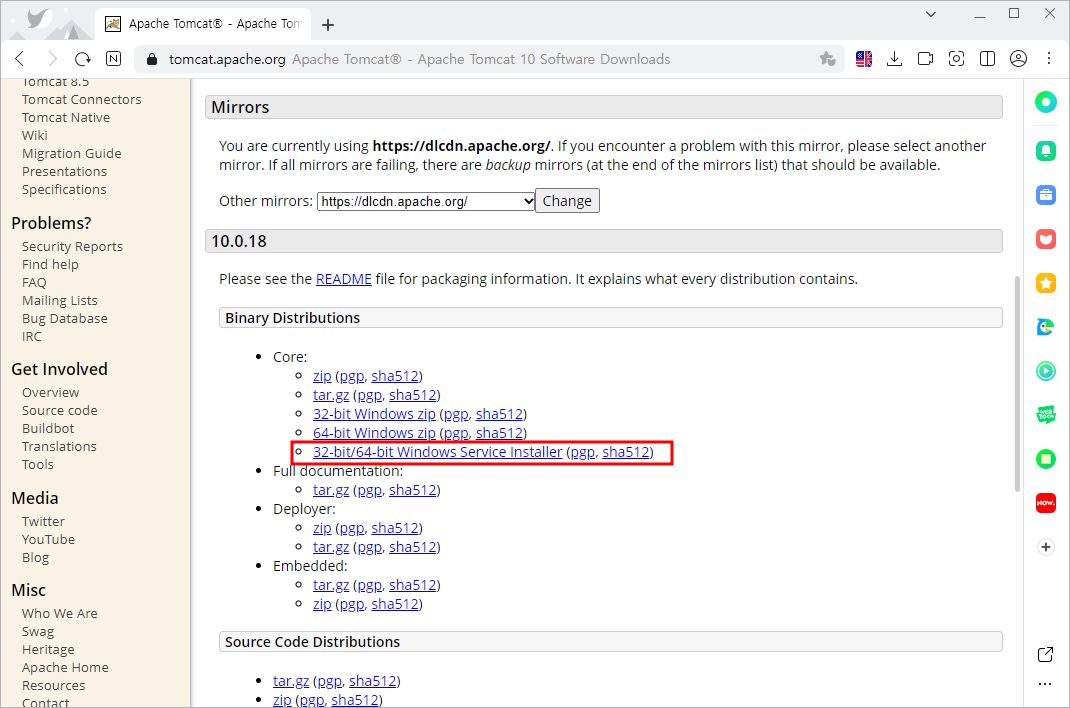Image resolution: width=1070 pixels, height=708 pixels.
Task: Open the browser three-dot menu
Action: coord(1049,59)
